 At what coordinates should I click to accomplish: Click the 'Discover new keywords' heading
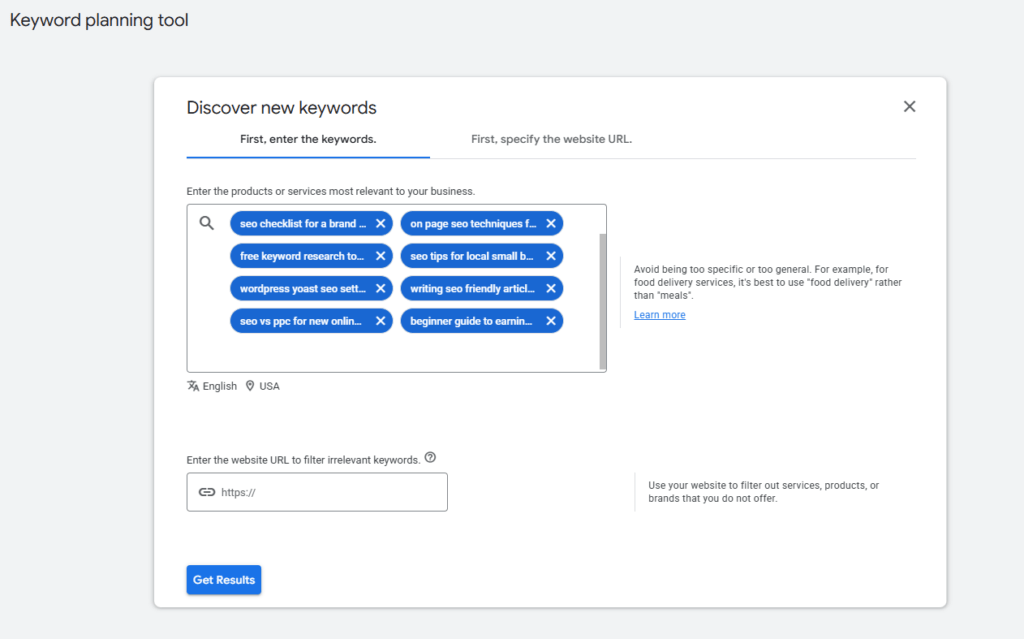pyautogui.click(x=281, y=107)
